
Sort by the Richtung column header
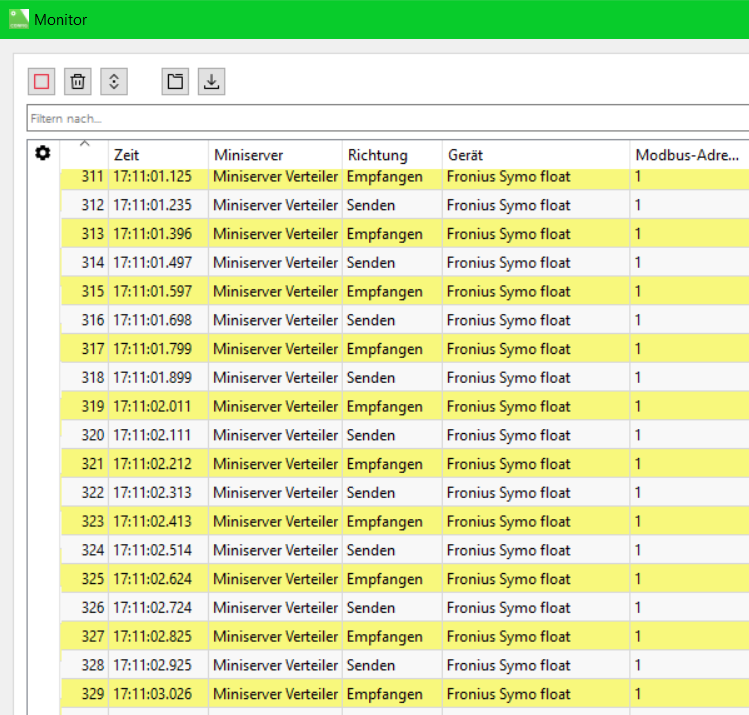pos(377,155)
